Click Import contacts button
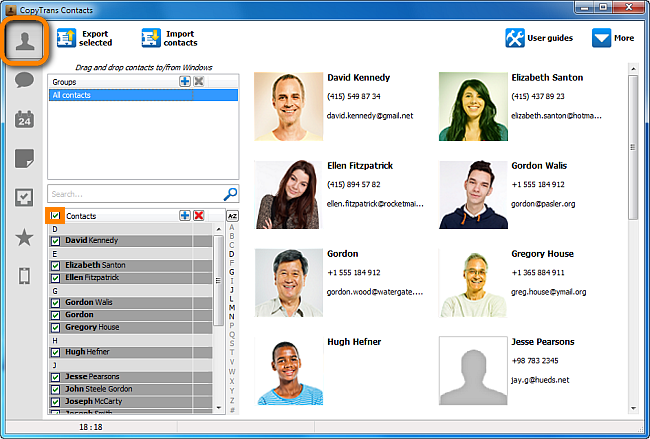Viewport: 650px width, 439px height. (170, 38)
